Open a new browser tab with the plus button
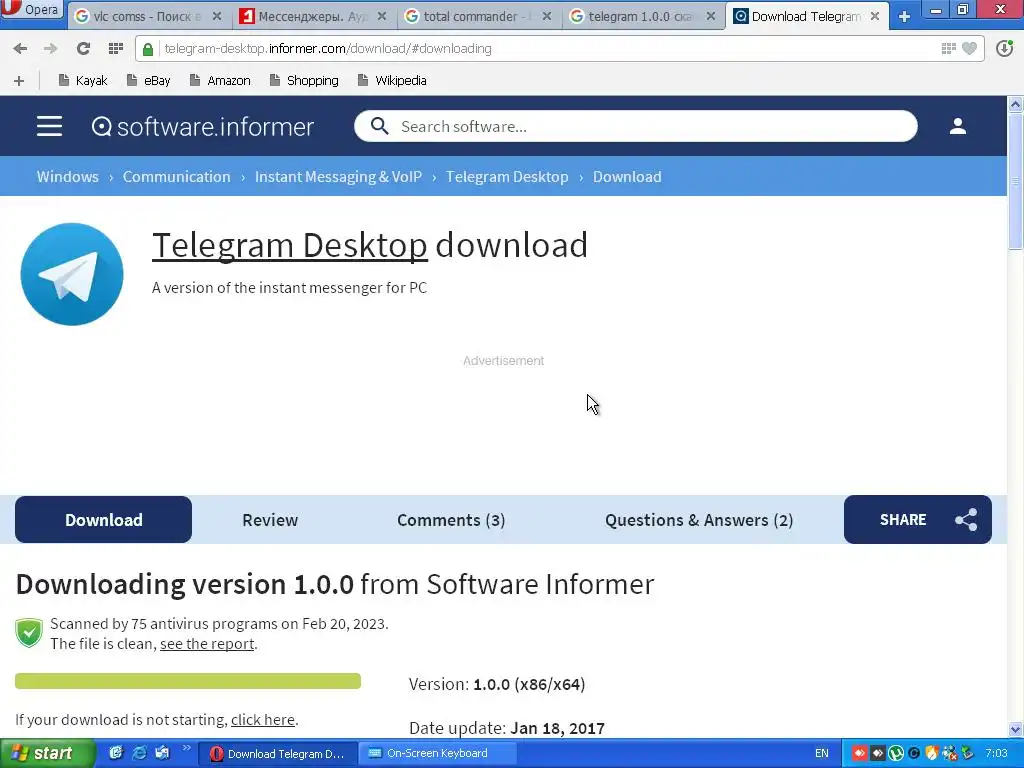Screen dimensions: 1024x768 pos(904,16)
